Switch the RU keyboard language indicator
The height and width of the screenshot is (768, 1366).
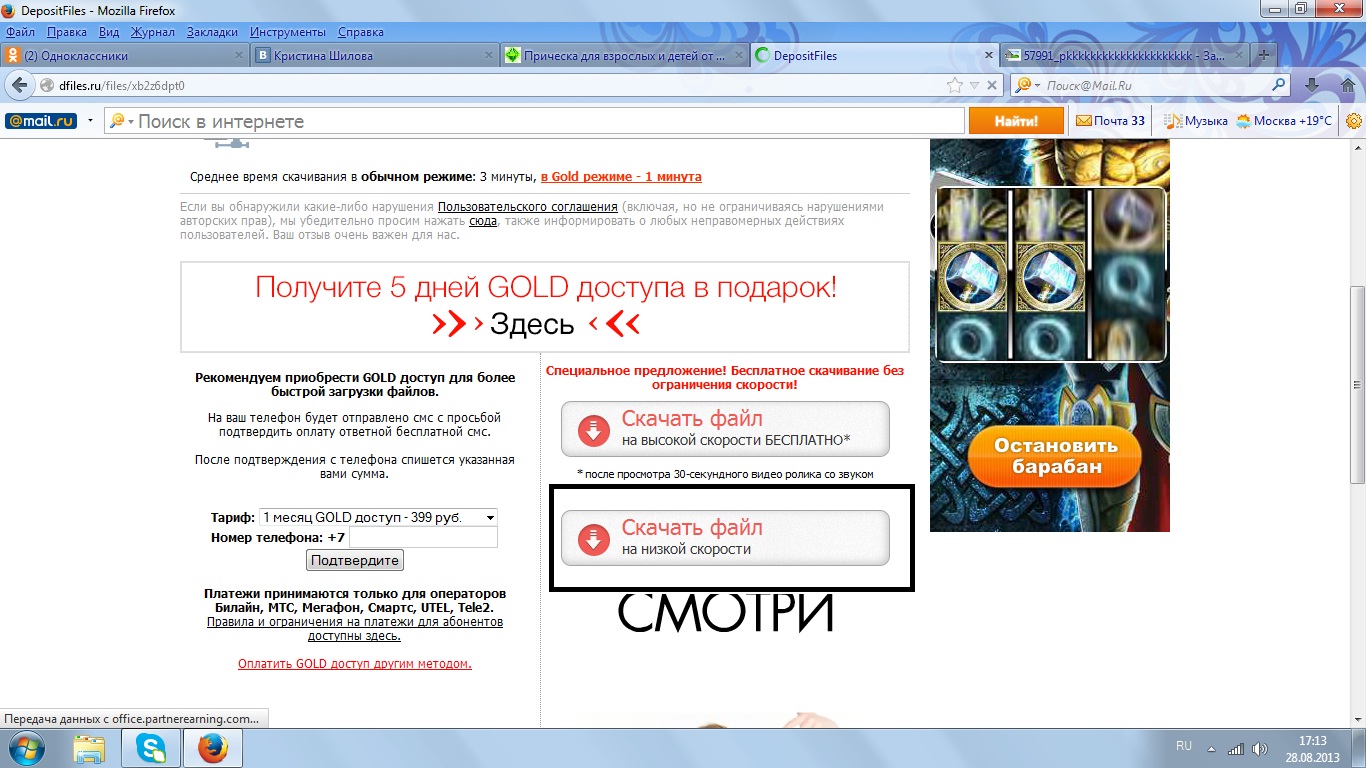[x=1184, y=746]
